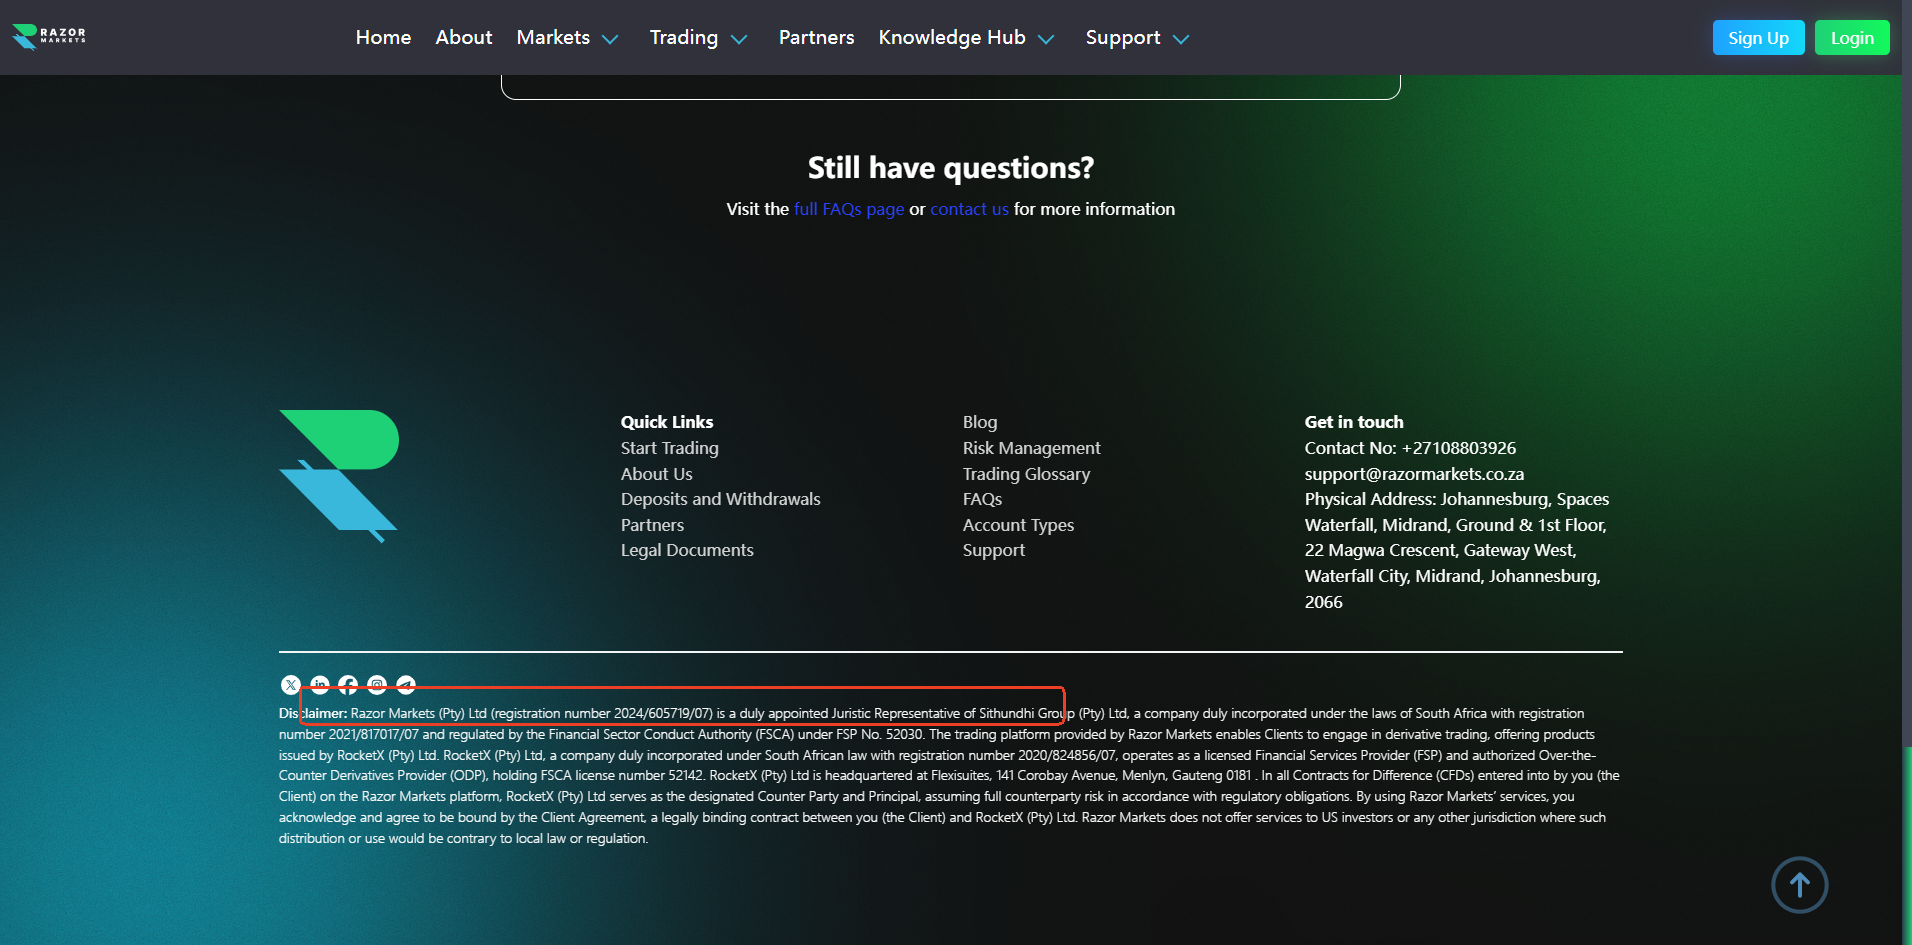Follow the contact us link
Screen dimensions: 1912x945
pos(969,209)
